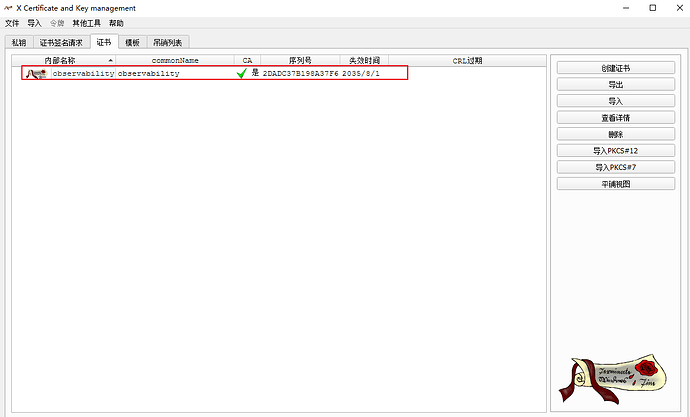Click the green CA checkmark icon
This screenshot has width=690, height=417.
[241, 74]
